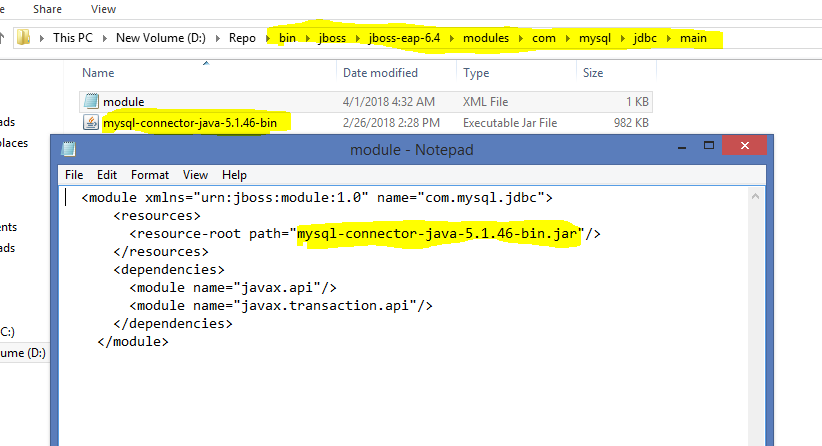Click Notepad scrollbar up arrow
The width and height of the screenshot is (822, 446).
755,197
